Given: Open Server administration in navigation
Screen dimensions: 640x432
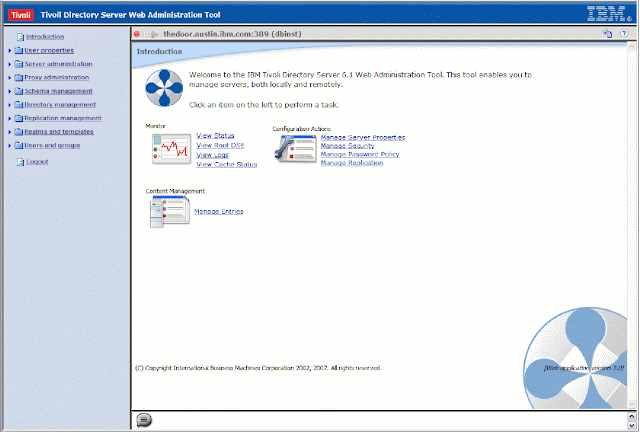Looking at the screenshot, I should pyautogui.click(x=58, y=64).
